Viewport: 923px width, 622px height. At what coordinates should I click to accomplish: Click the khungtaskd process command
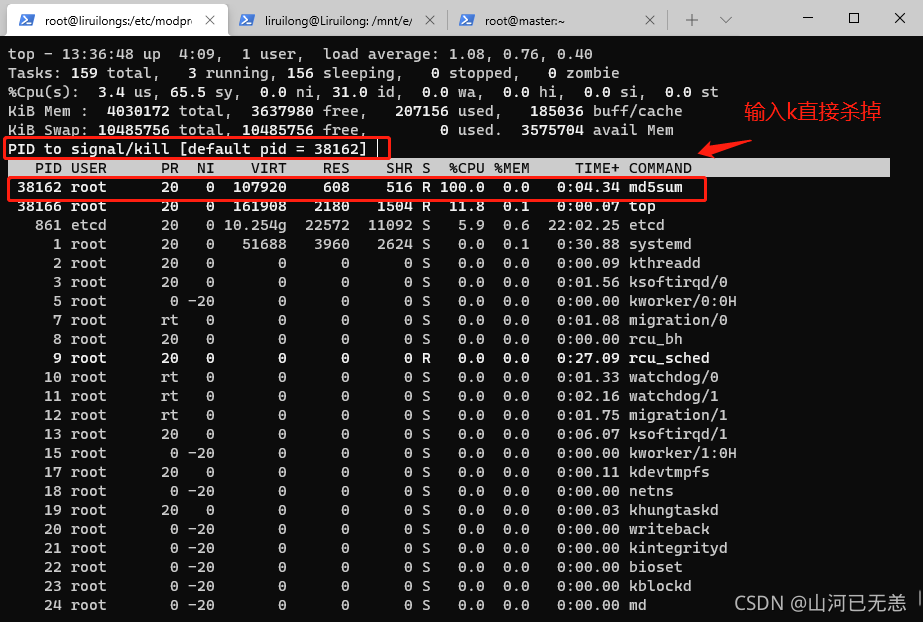(673, 510)
